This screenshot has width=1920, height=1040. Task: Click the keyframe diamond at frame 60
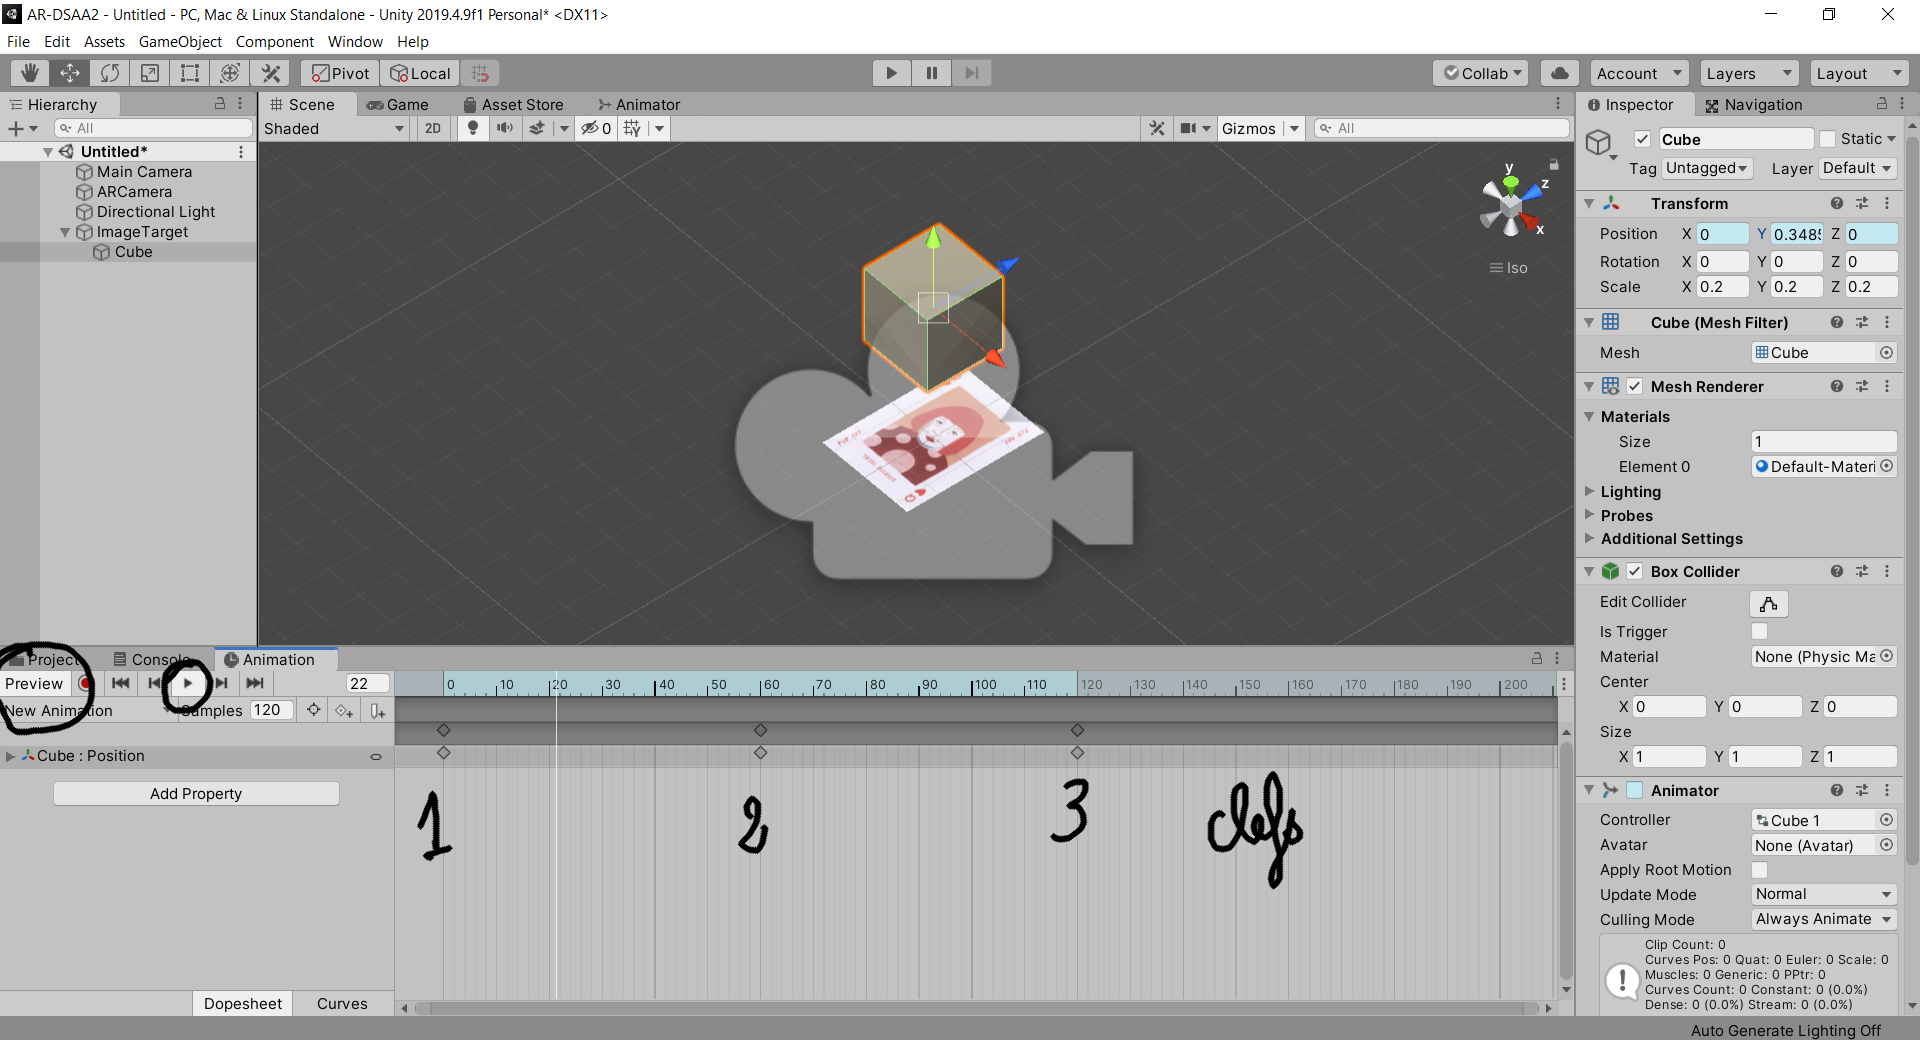click(x=760, y=752)
